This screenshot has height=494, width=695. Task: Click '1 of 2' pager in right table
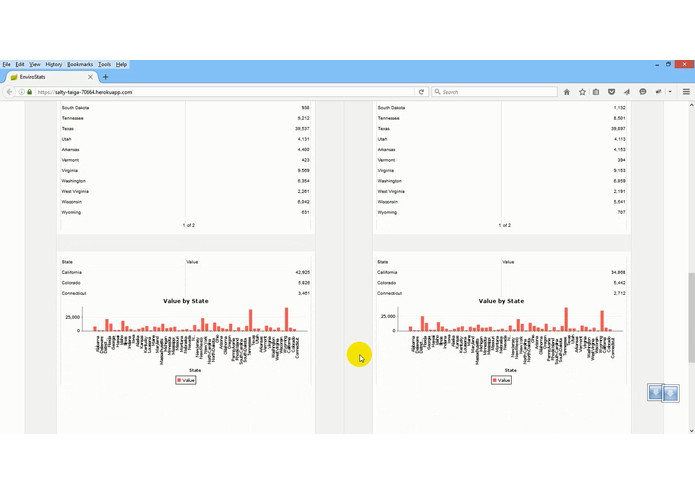tap(504, 225)
